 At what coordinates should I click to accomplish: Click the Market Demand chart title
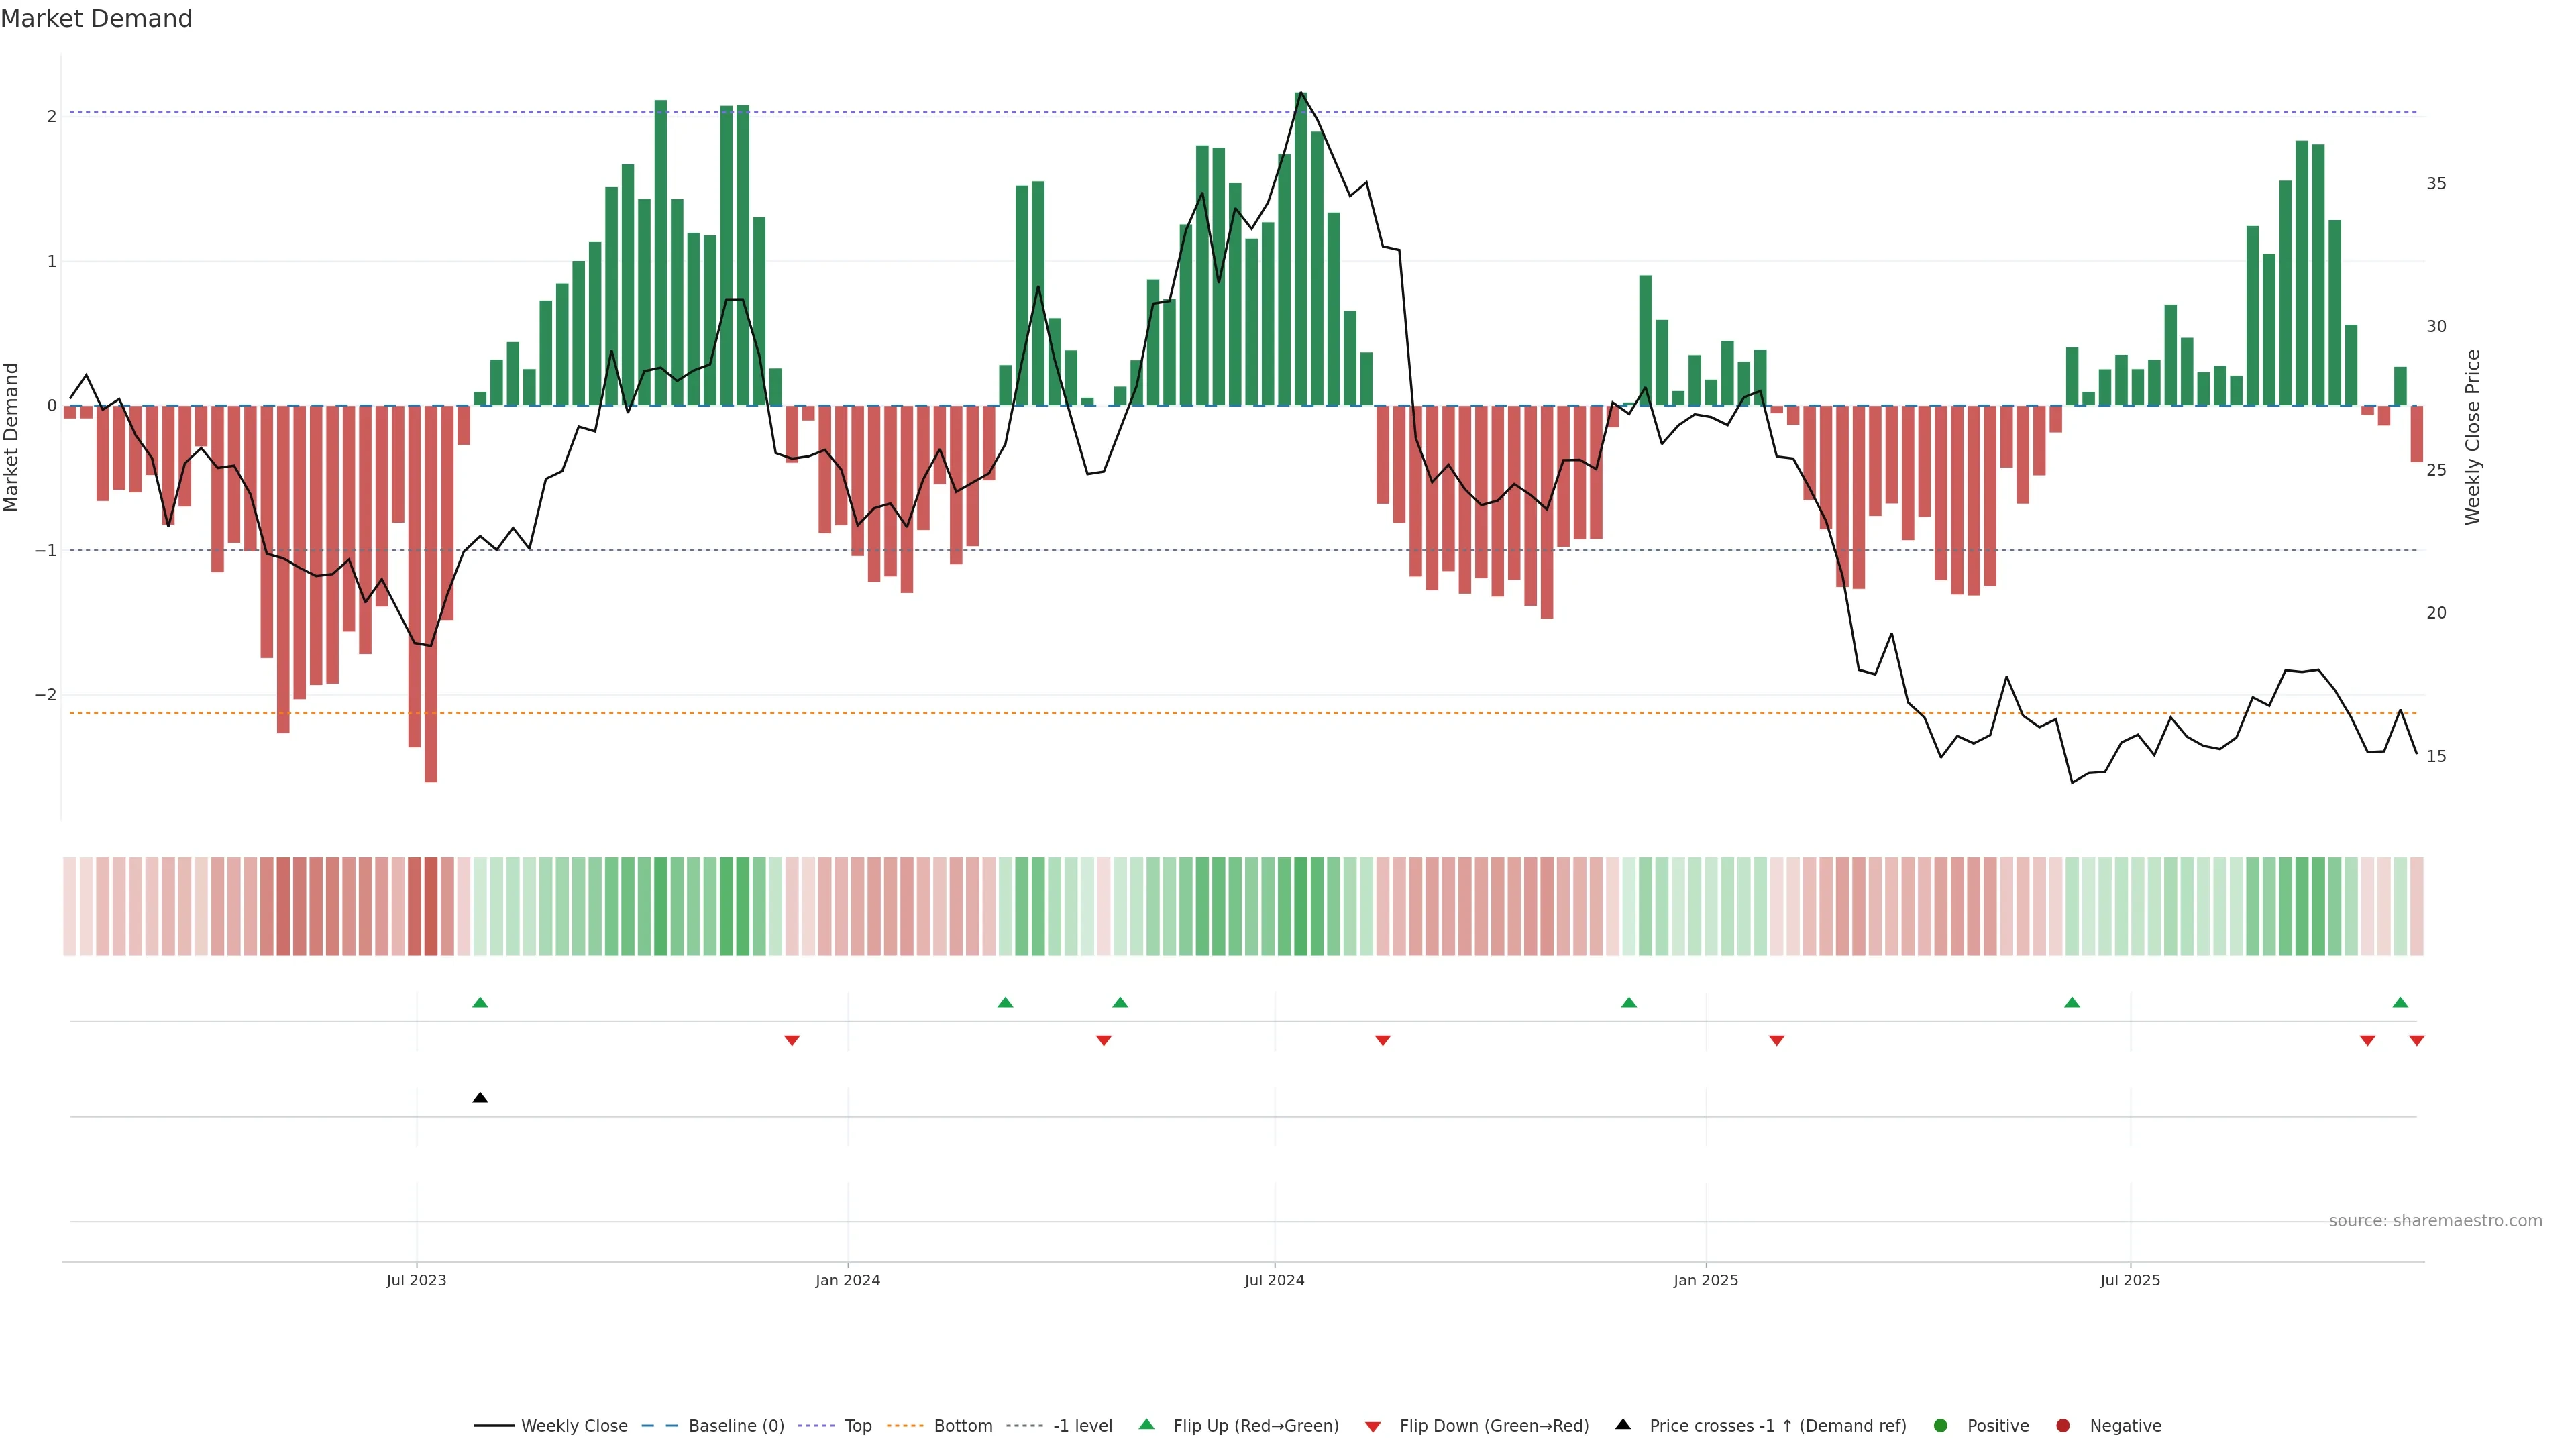(x=96, y=19)
